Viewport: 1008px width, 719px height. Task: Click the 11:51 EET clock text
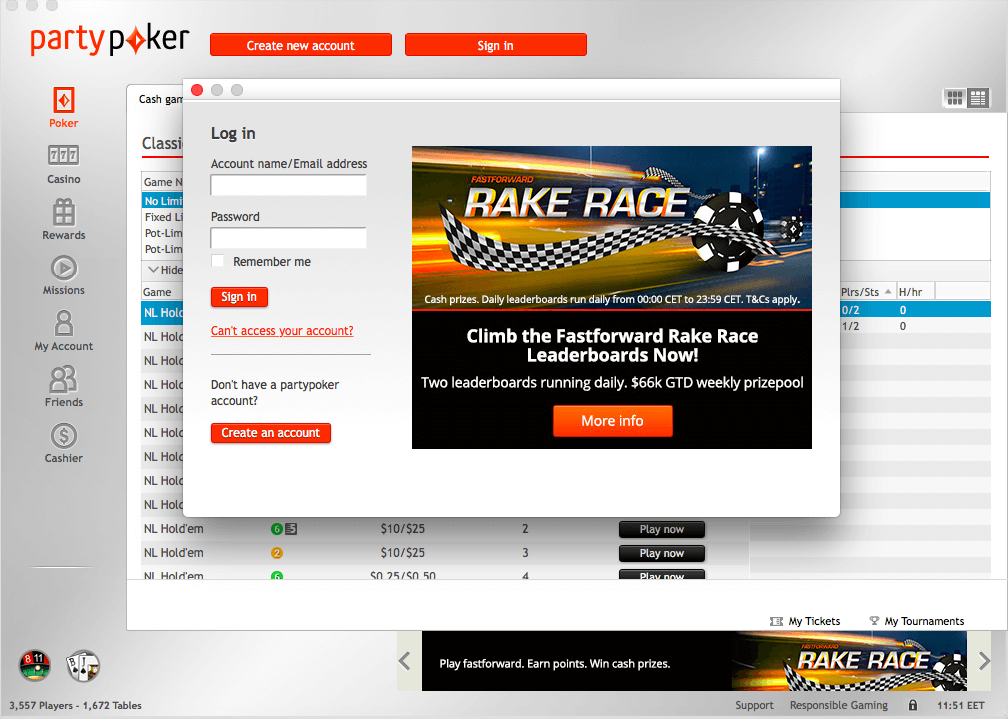(x=960, y=705)
